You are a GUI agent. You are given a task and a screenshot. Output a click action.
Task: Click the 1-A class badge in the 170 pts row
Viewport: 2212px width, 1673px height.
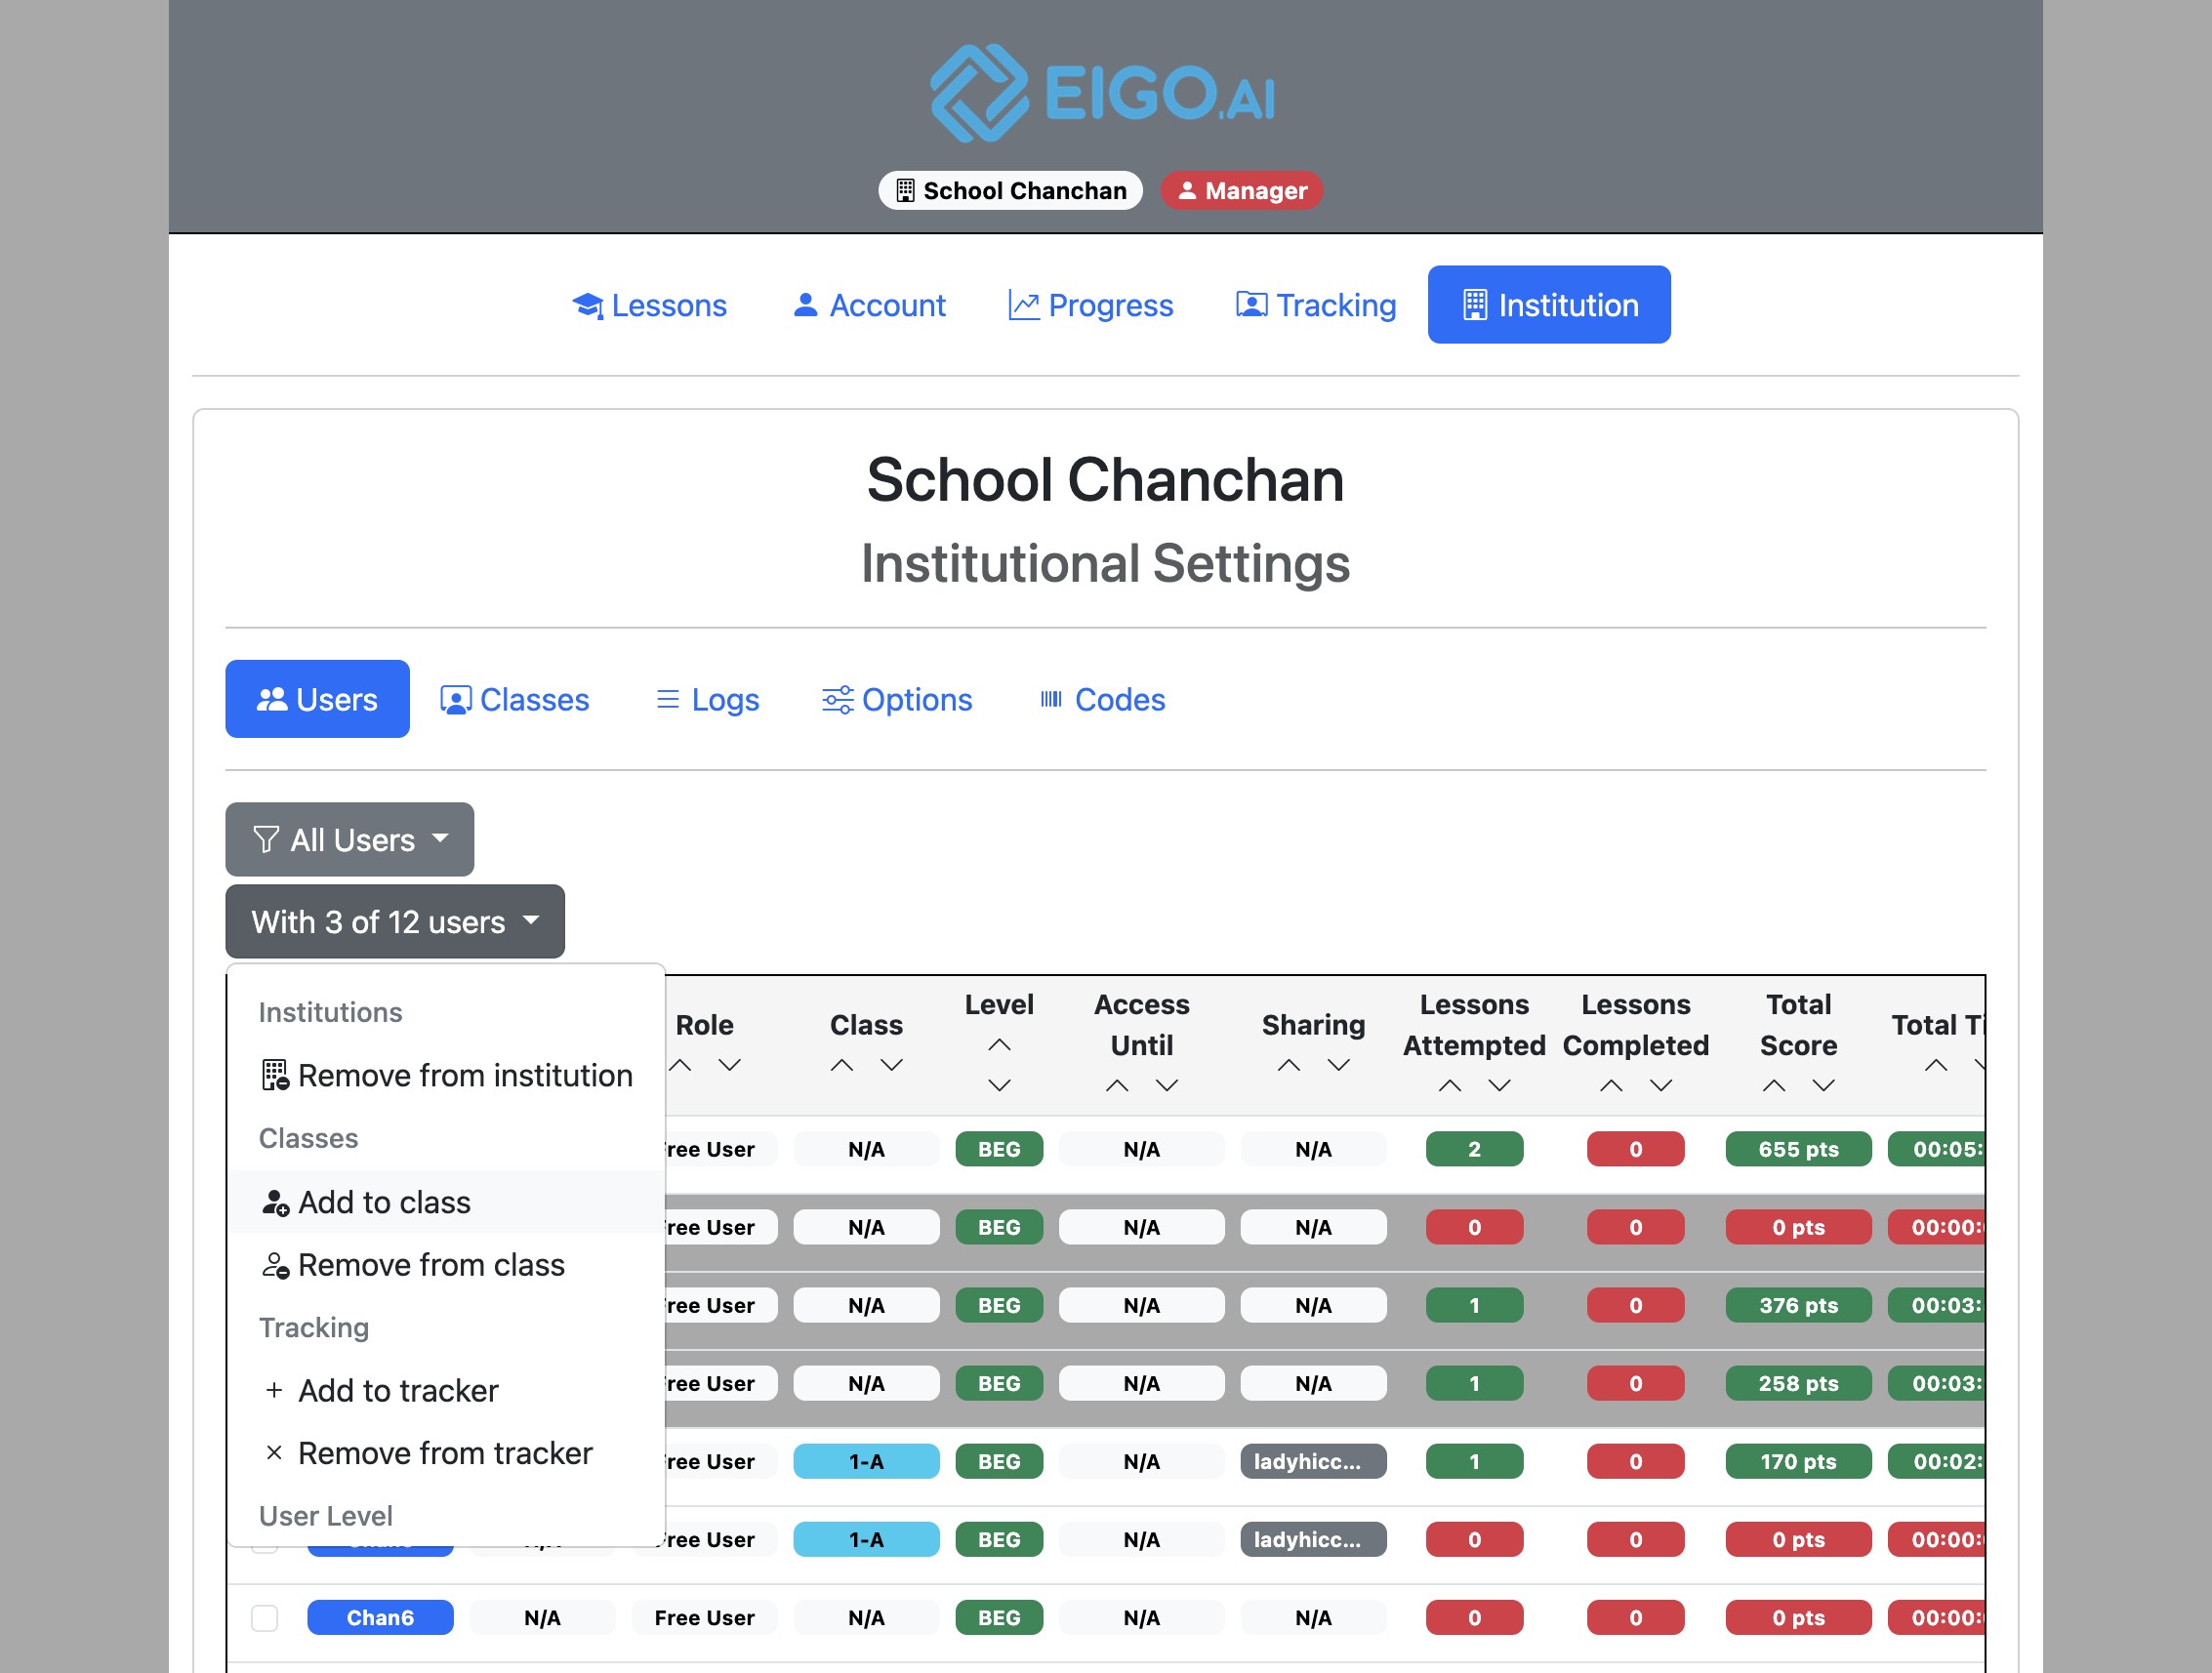(866, 1461)
